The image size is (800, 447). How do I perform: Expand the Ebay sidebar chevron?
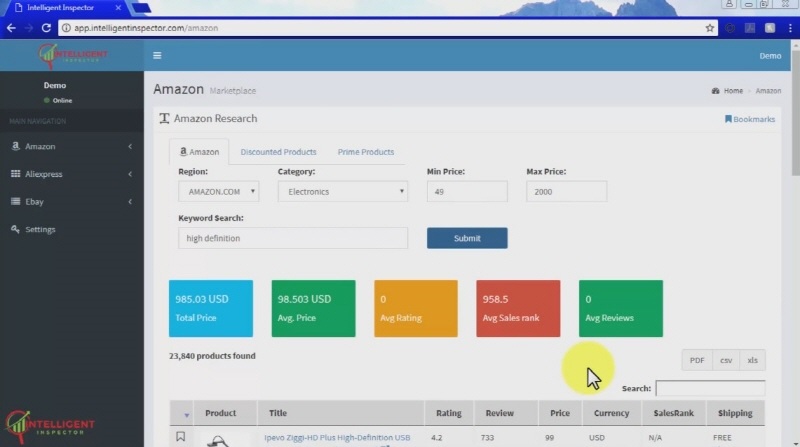coord(130,202)
